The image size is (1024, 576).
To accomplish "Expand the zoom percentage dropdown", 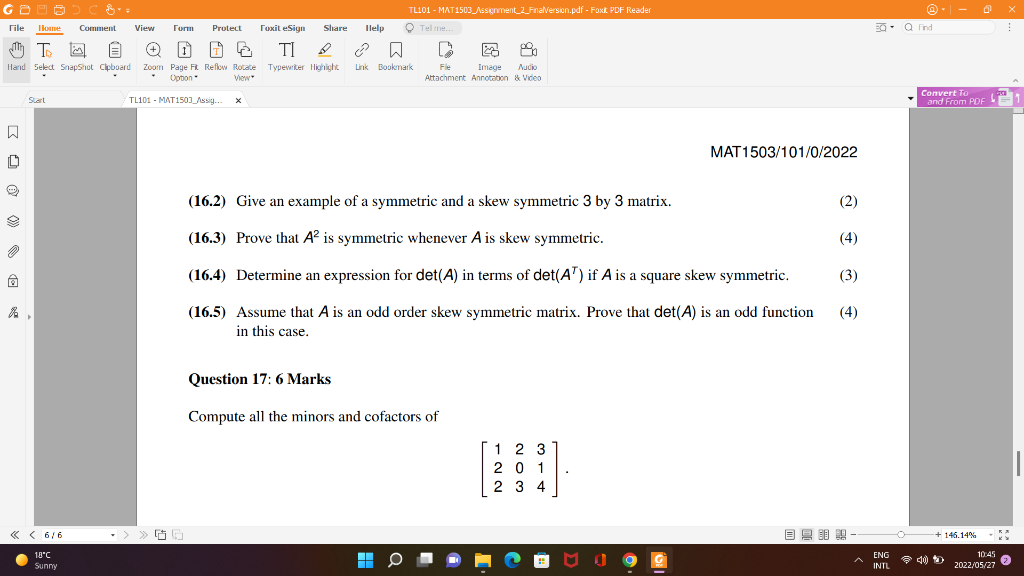I will [990, 535].
